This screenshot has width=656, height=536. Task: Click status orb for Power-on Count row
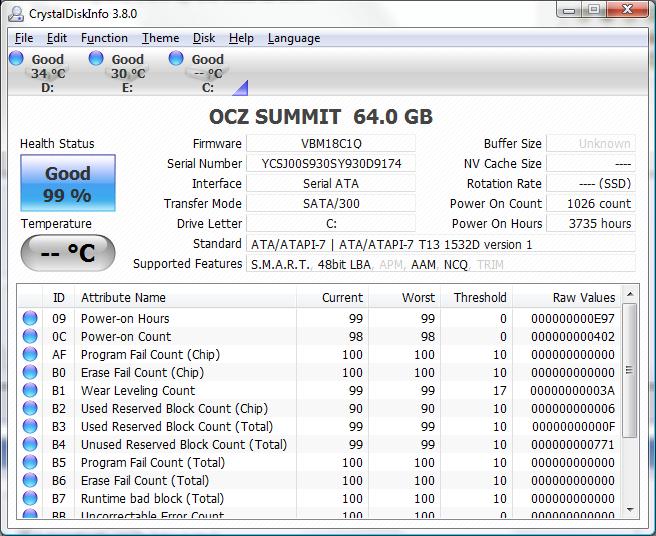click(x=30, y=336)
